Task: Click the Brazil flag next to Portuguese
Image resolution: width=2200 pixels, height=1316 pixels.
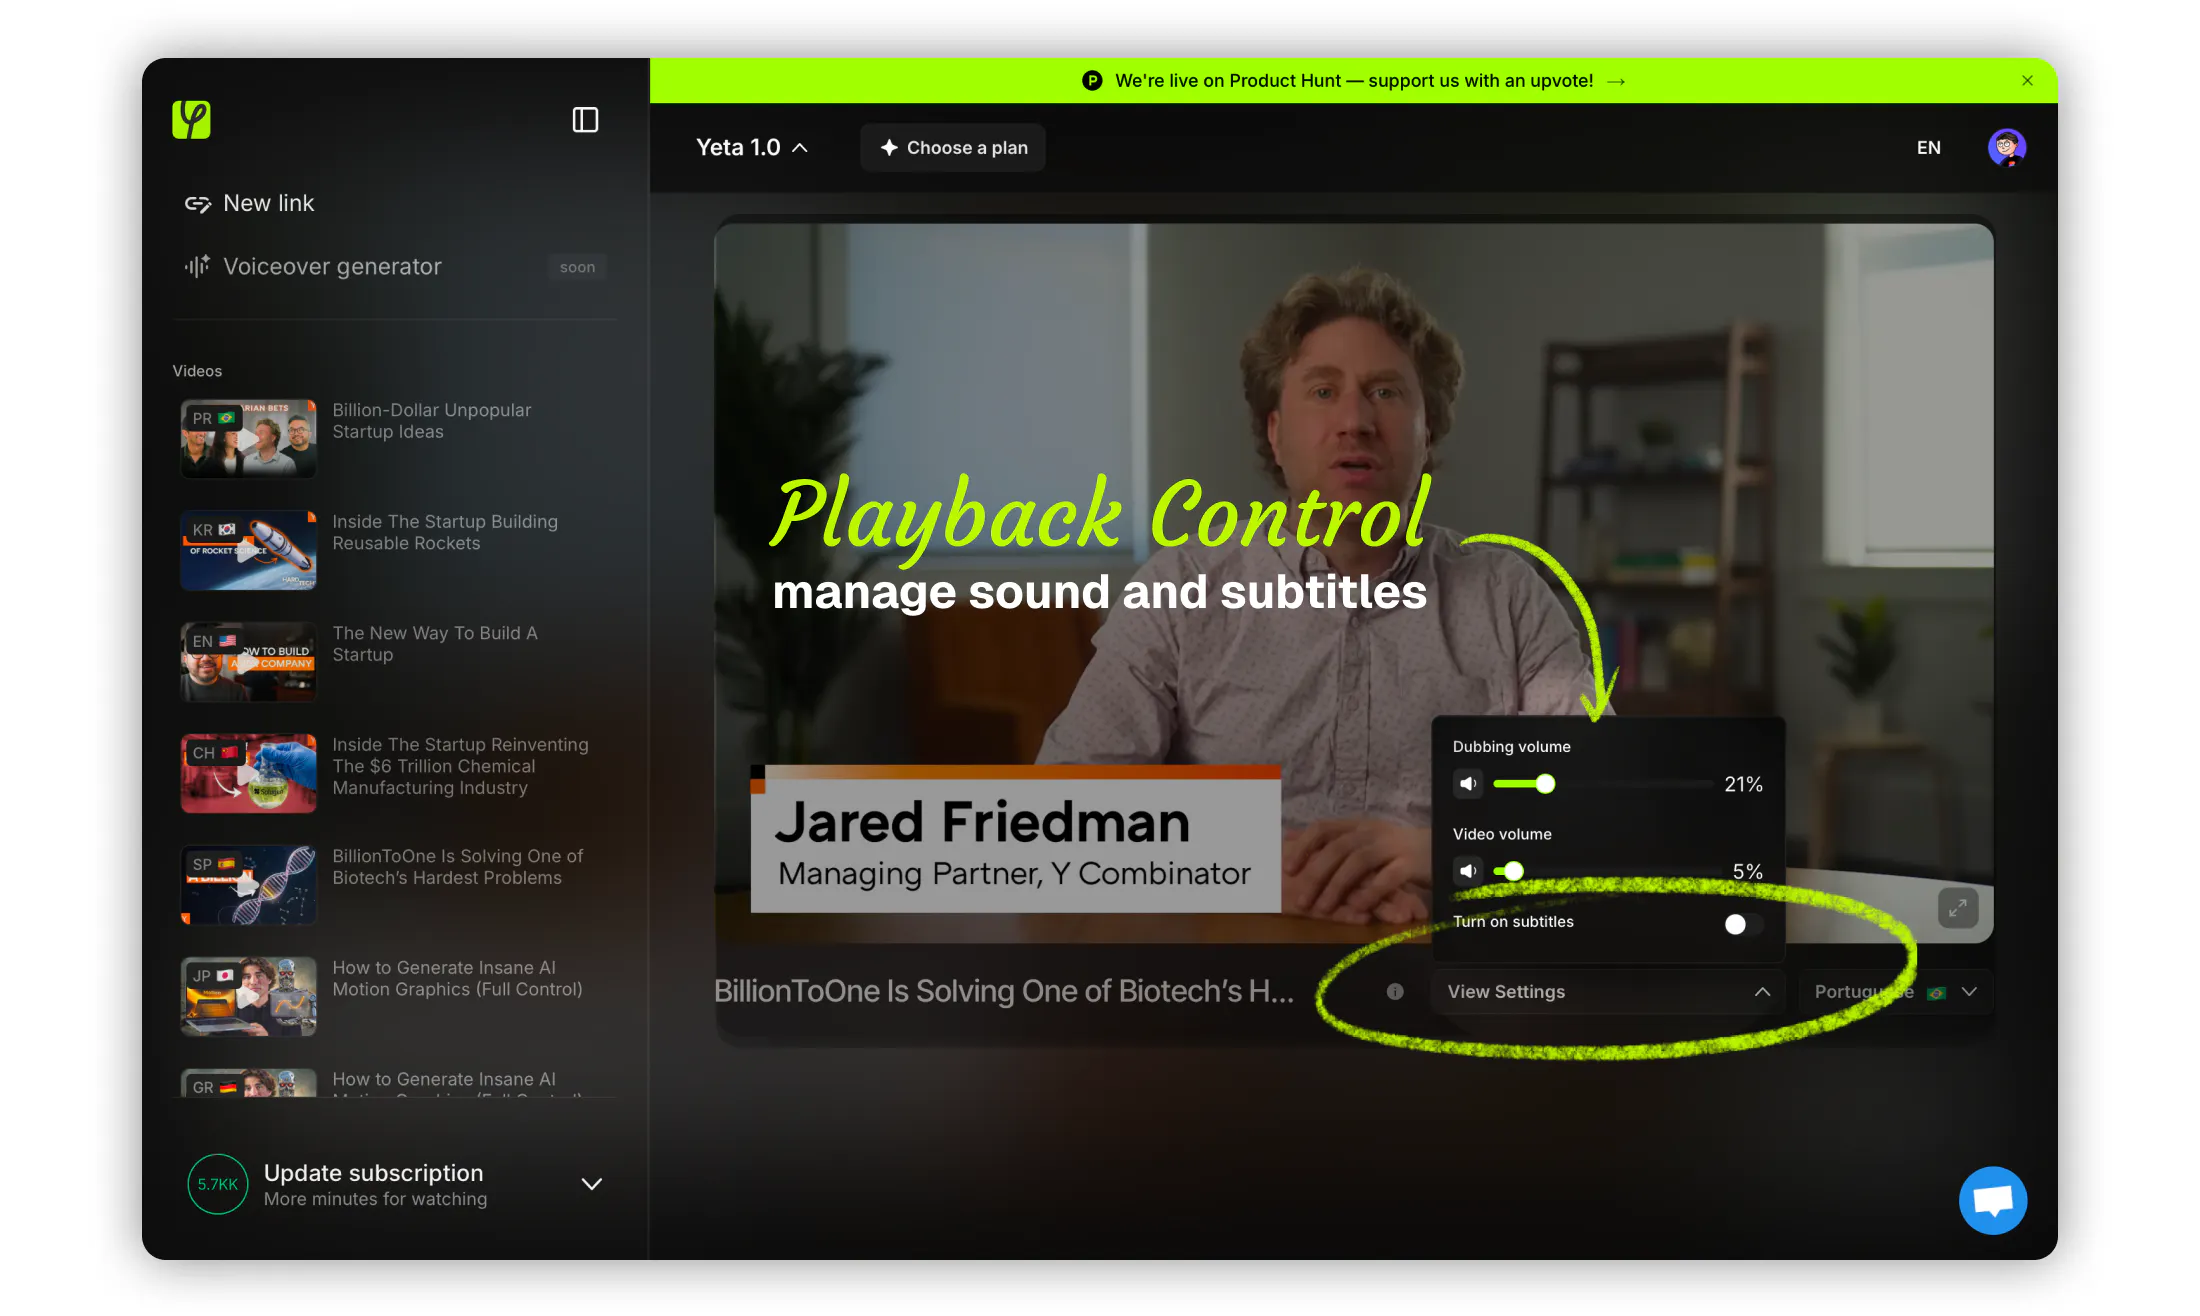Action: (x=1937, y=993)
